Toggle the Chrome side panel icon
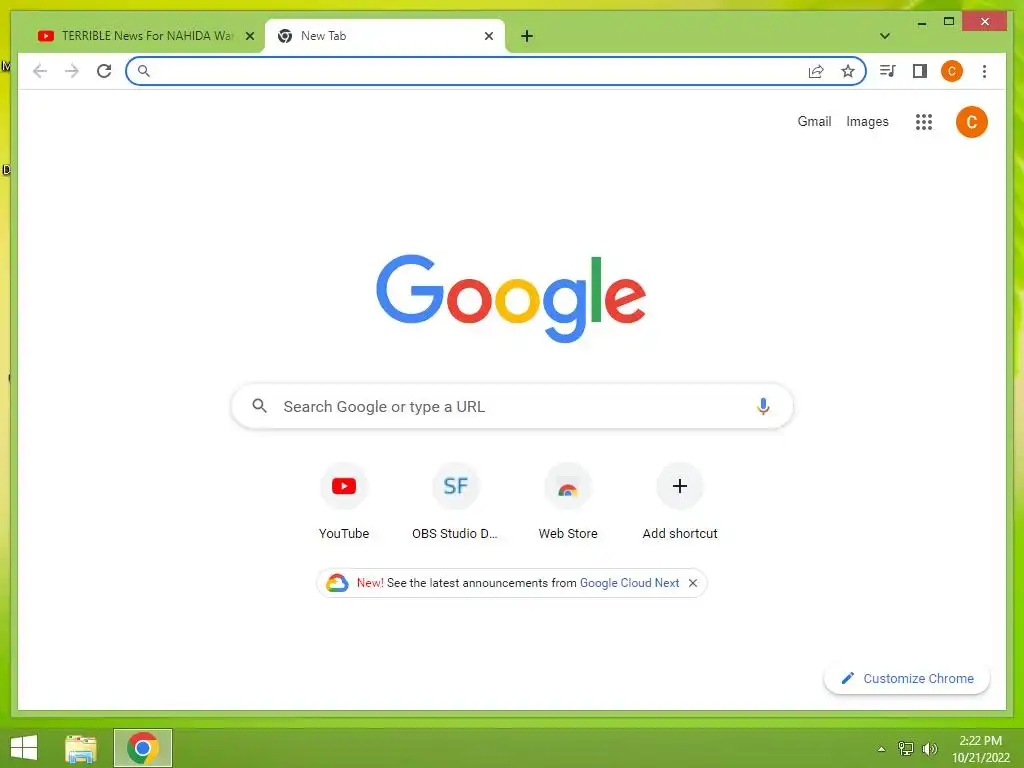Viewport: 1024px width, 768px height. [x=920, y=71]
